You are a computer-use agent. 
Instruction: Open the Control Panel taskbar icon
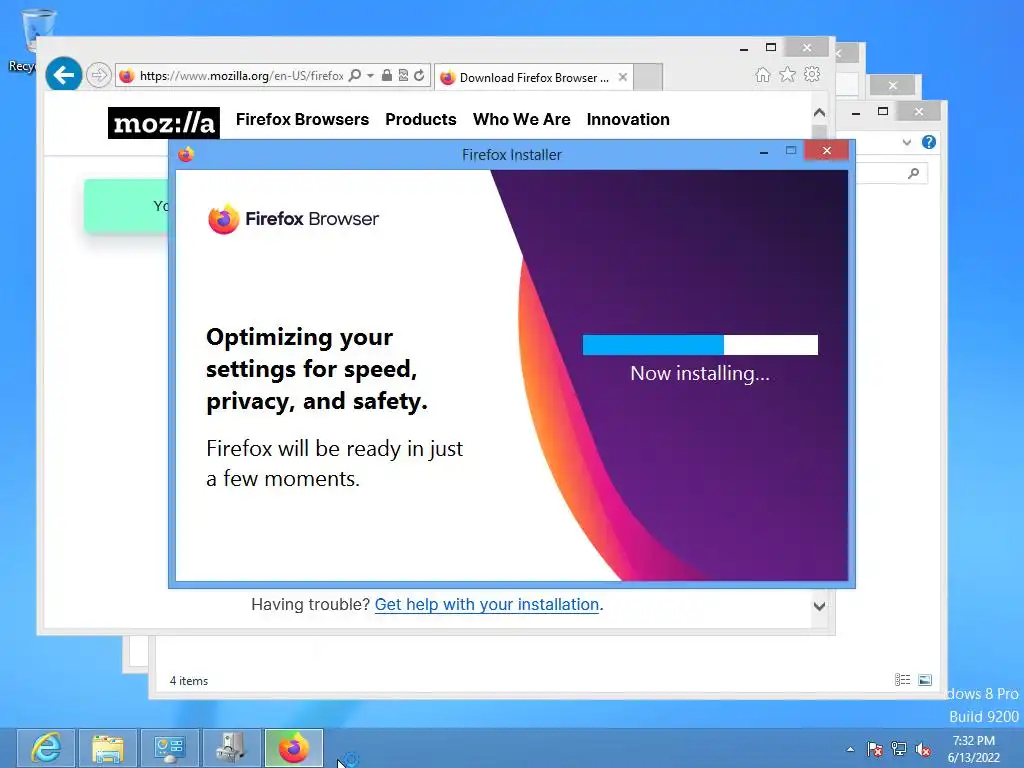tap(170, 748)
